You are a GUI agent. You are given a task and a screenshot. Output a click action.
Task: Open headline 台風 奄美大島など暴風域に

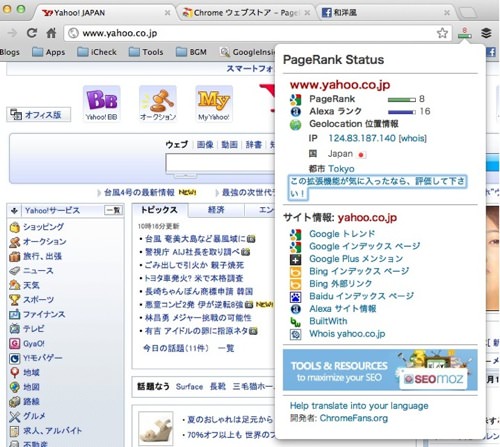tap(195, 239)
